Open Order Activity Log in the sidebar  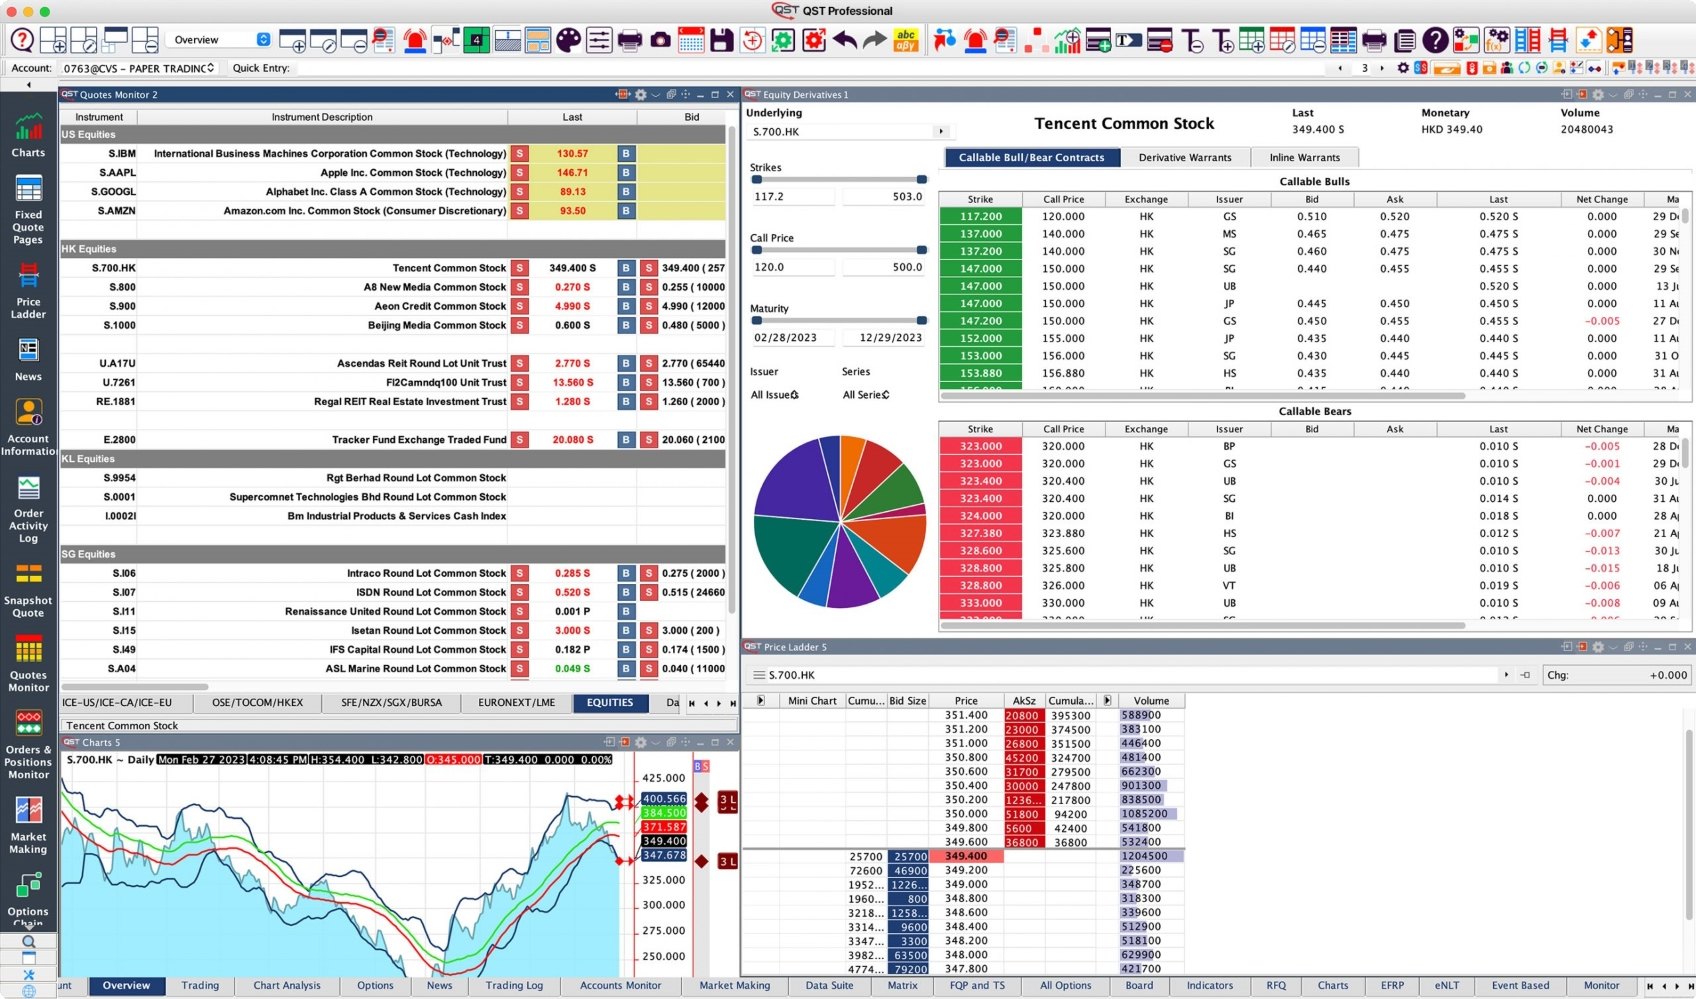(x=28, y=510)
